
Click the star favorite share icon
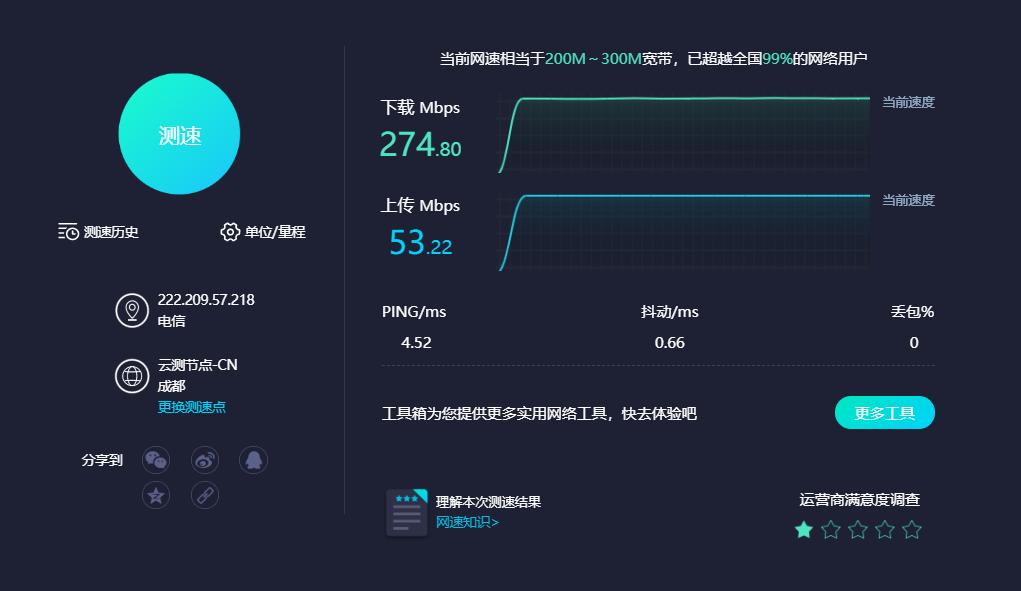[155, 495]
